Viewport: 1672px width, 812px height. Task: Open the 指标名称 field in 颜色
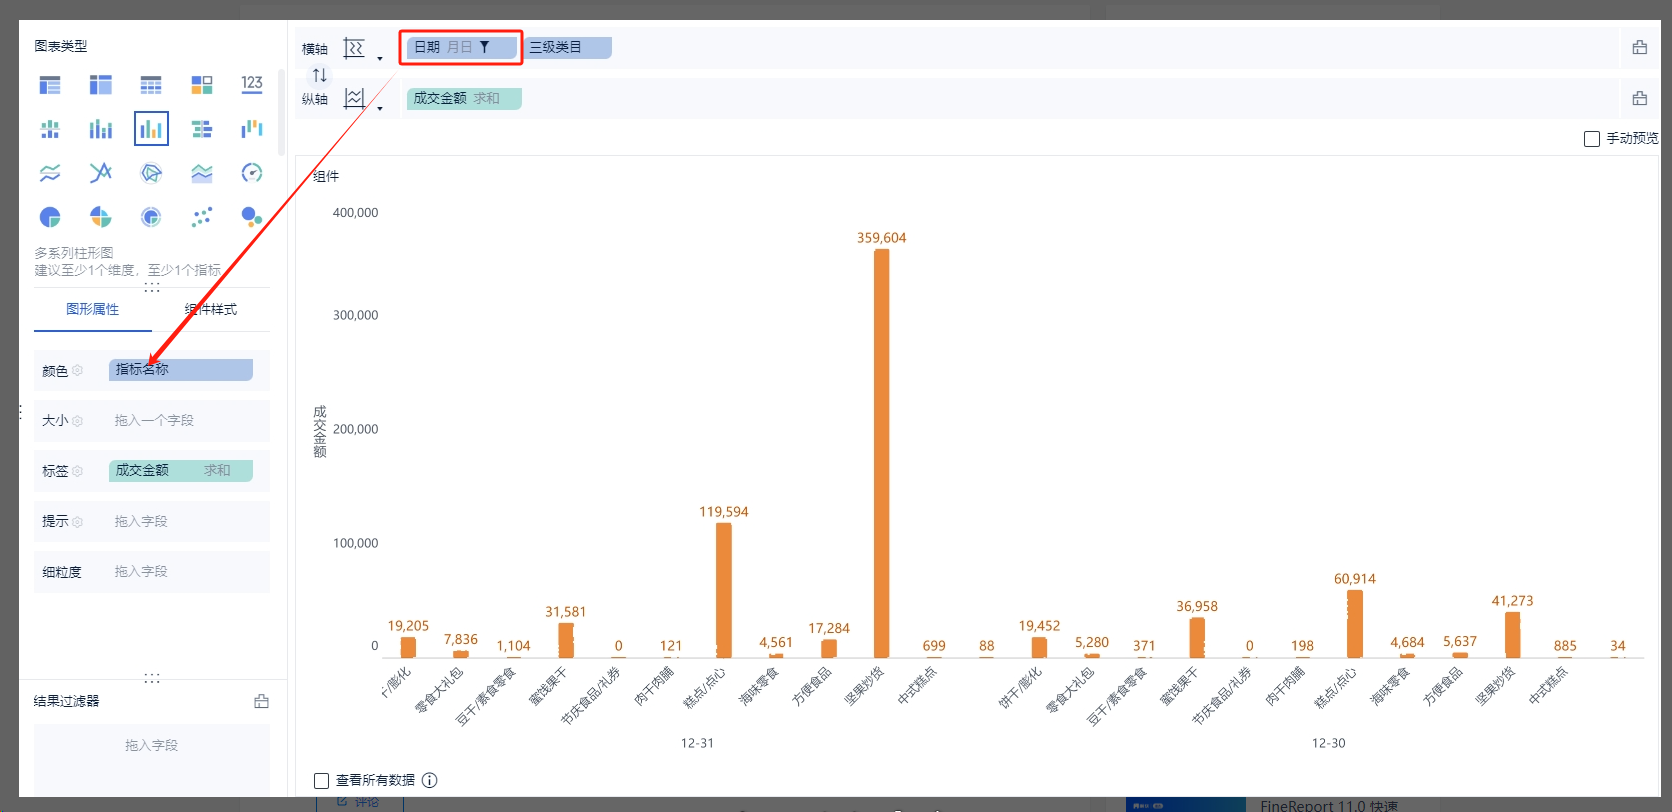click(x=181, y=370)
